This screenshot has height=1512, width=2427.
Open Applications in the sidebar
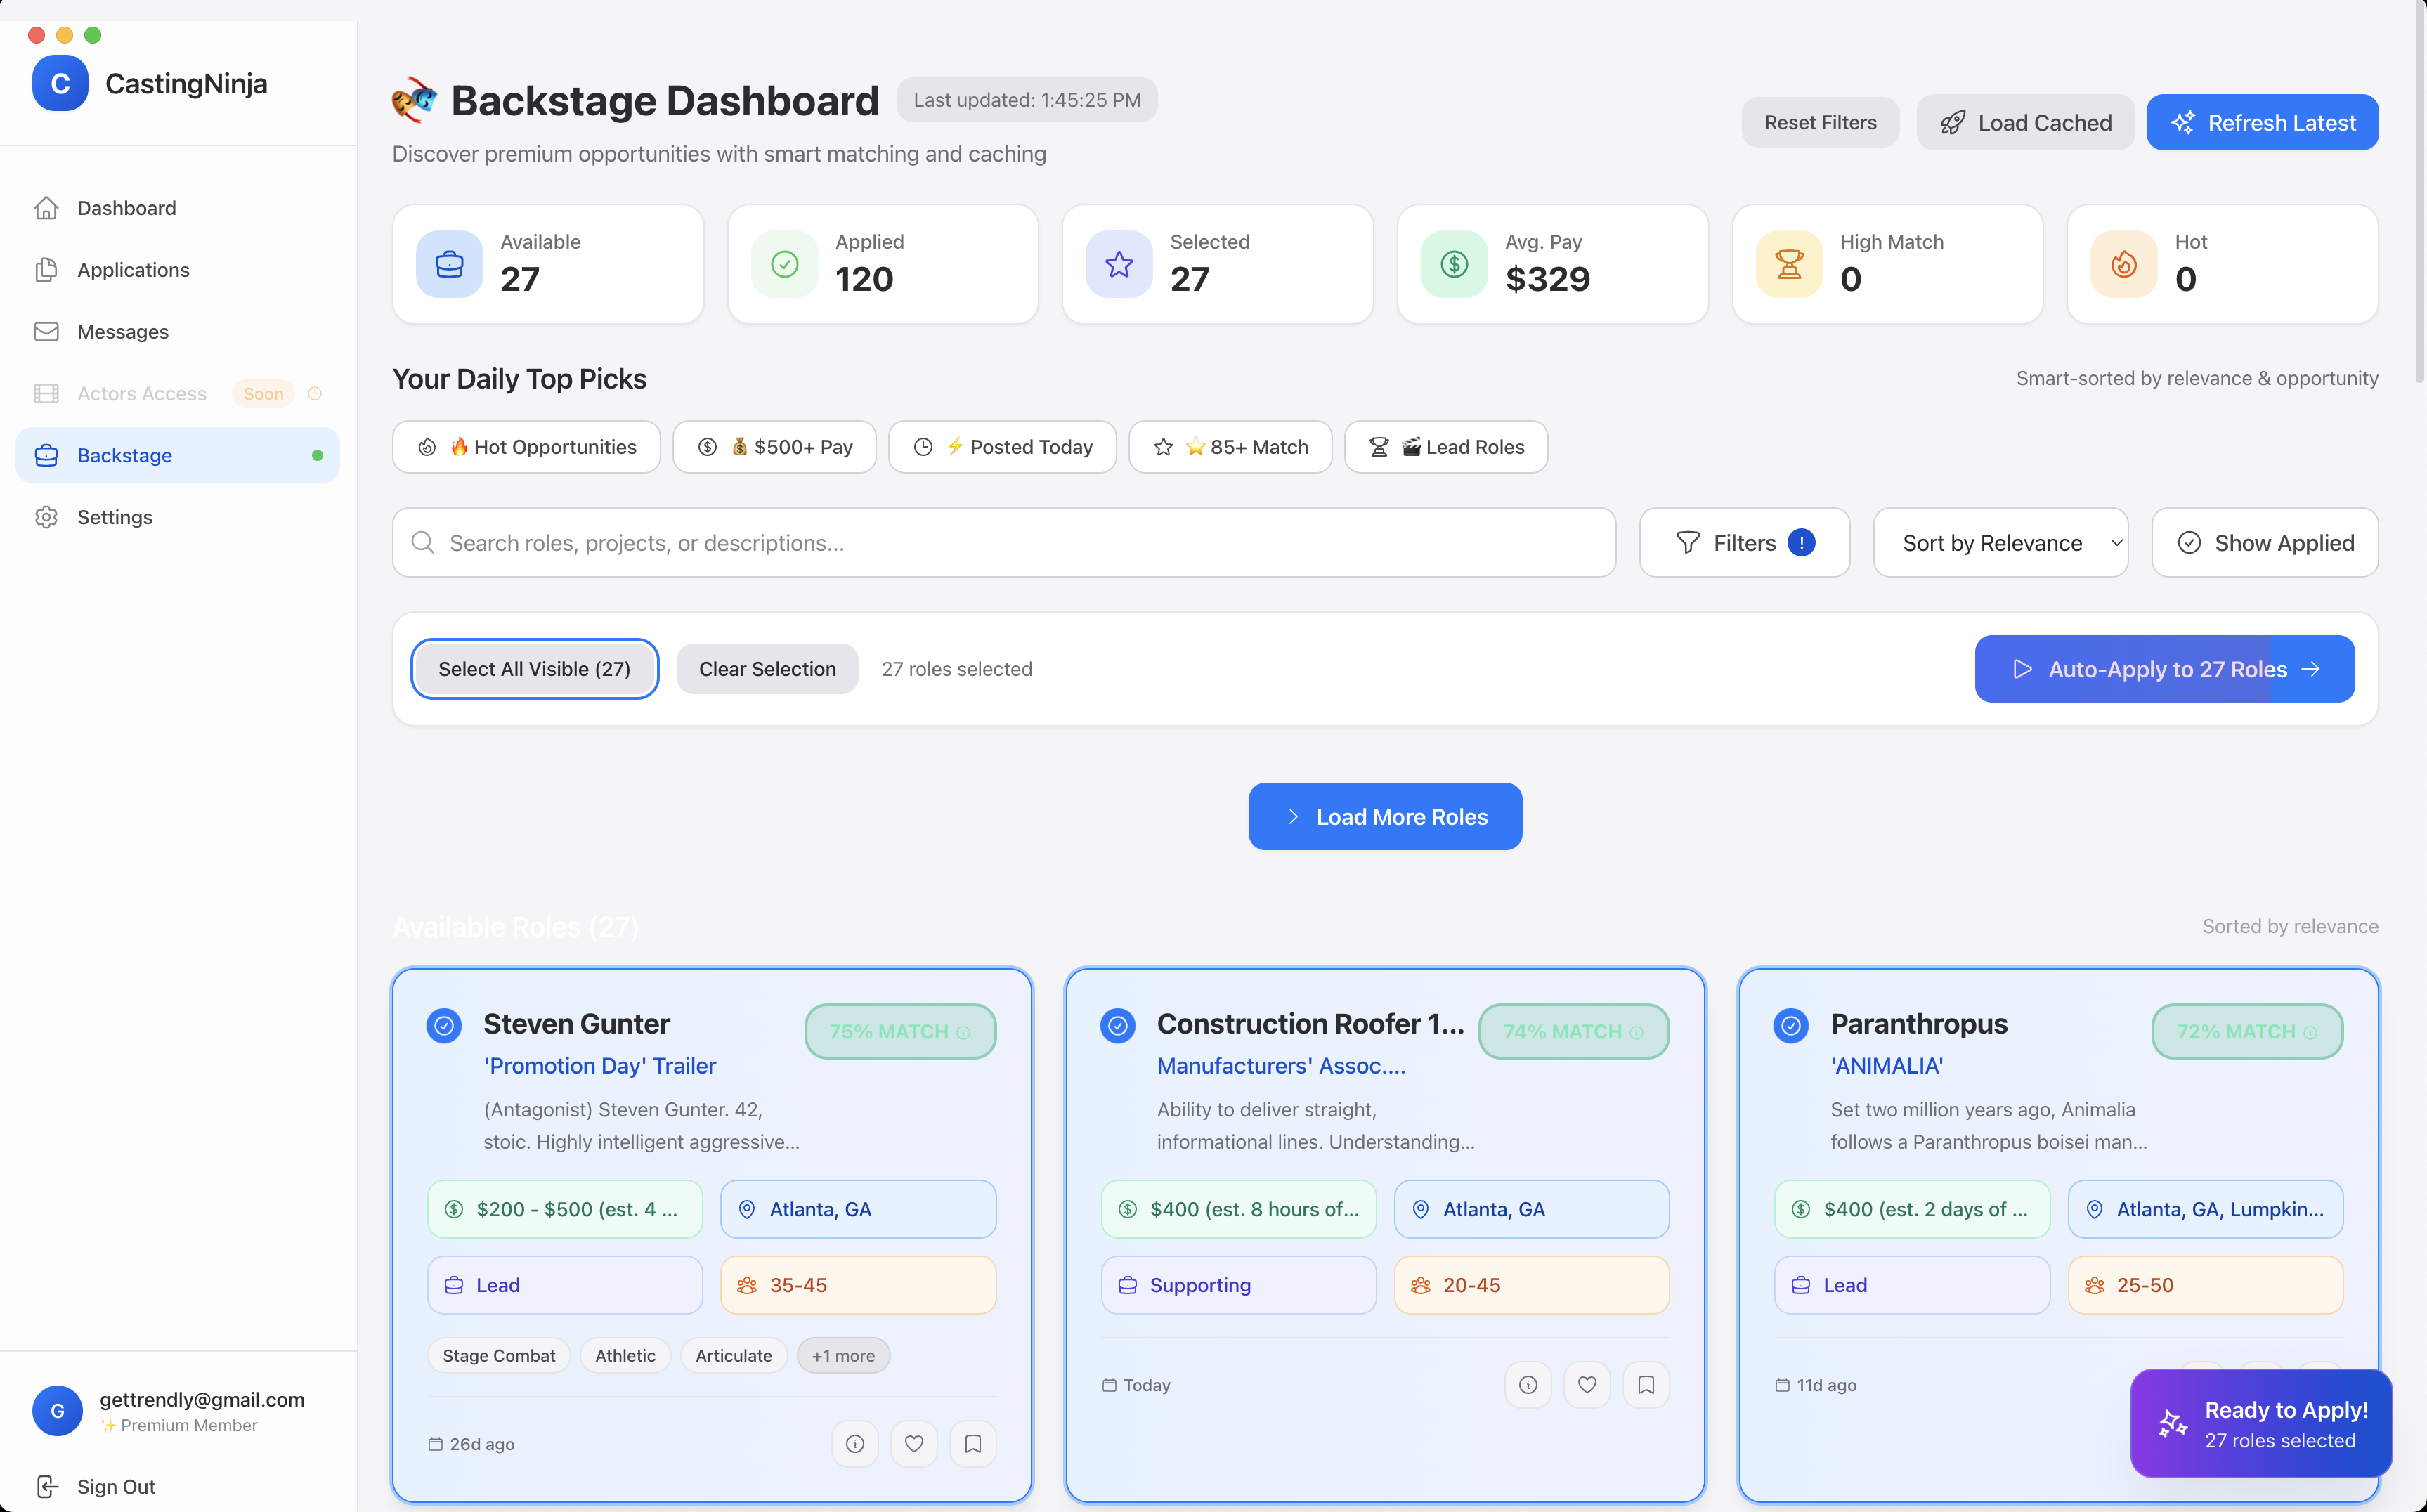point(132,270)
